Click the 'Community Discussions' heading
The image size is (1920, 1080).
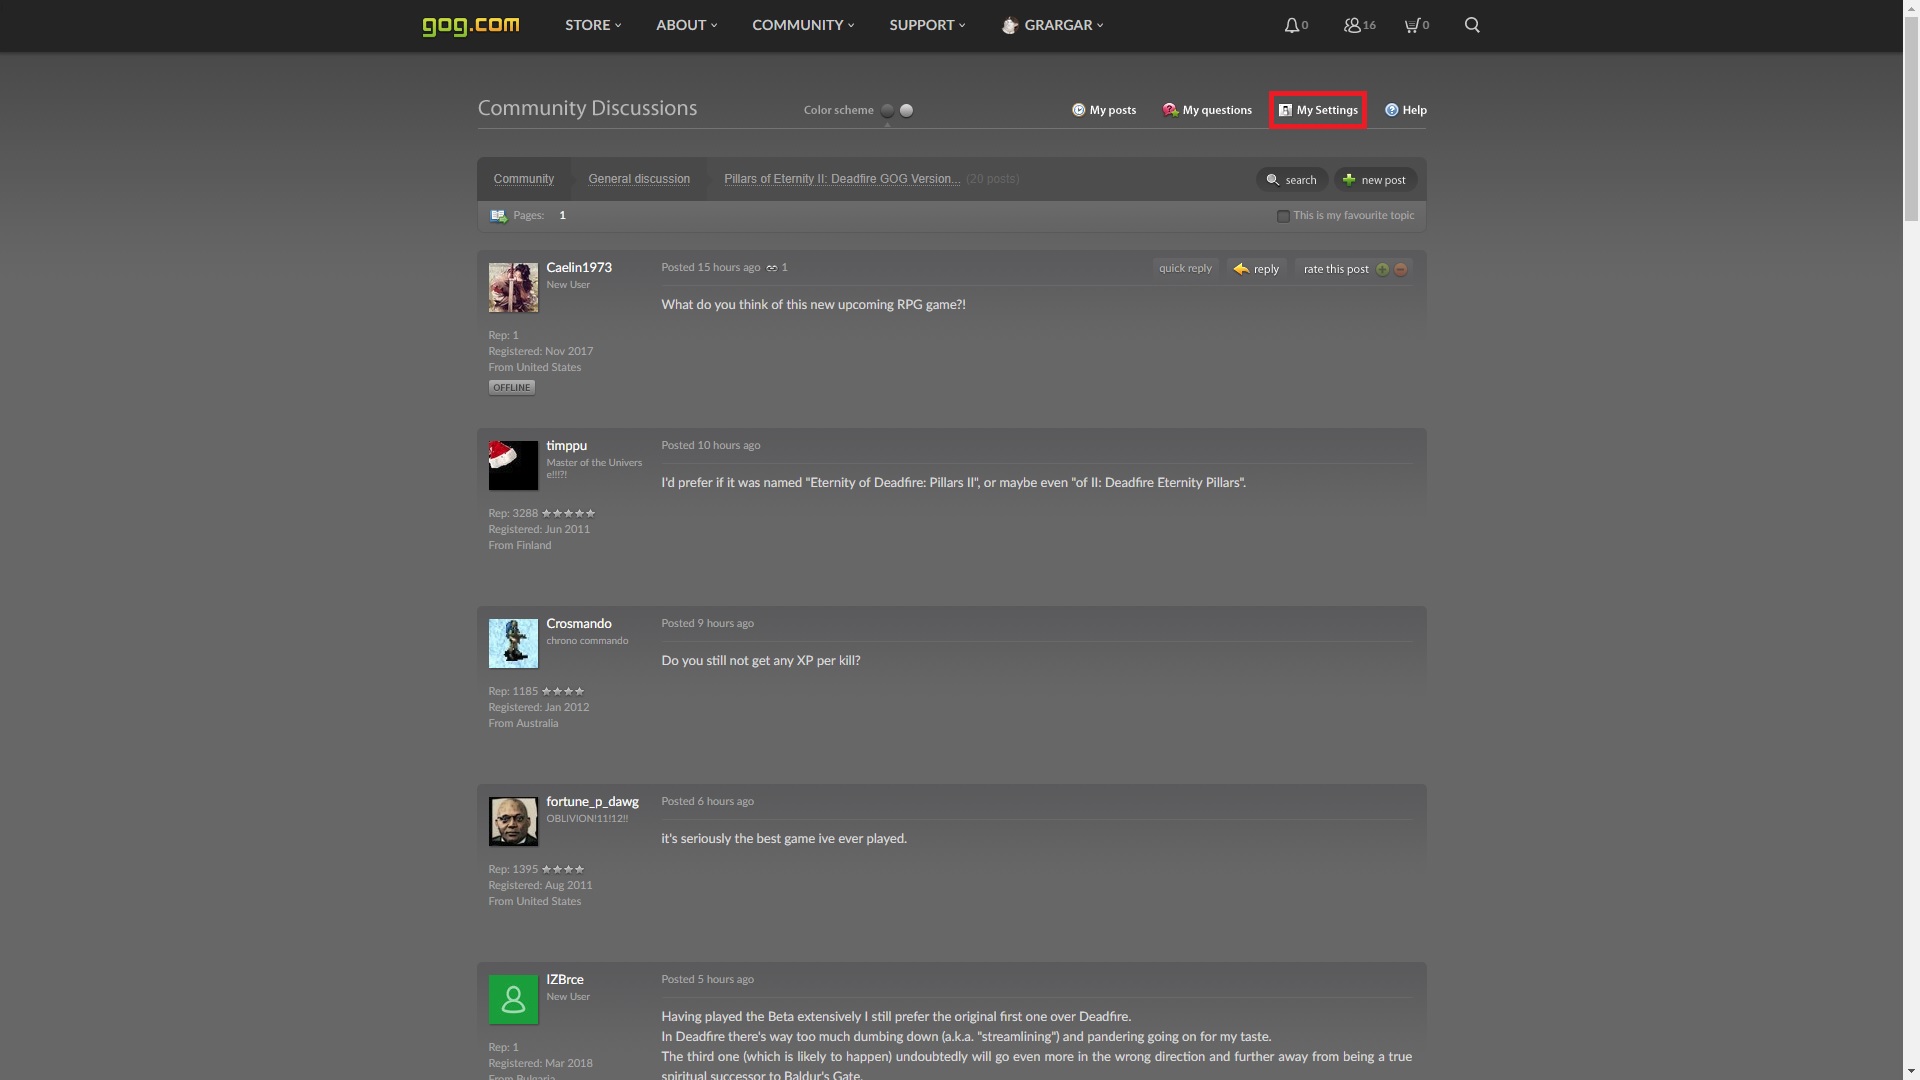pos(587,108)
